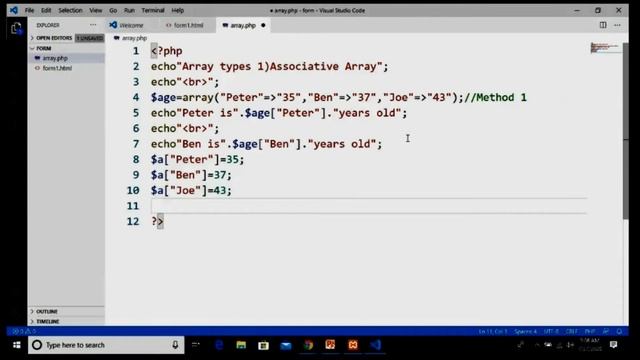The image size is (640, 360).
Task: Click the 1 UNSAVED badge
Action: pos(90,38)
